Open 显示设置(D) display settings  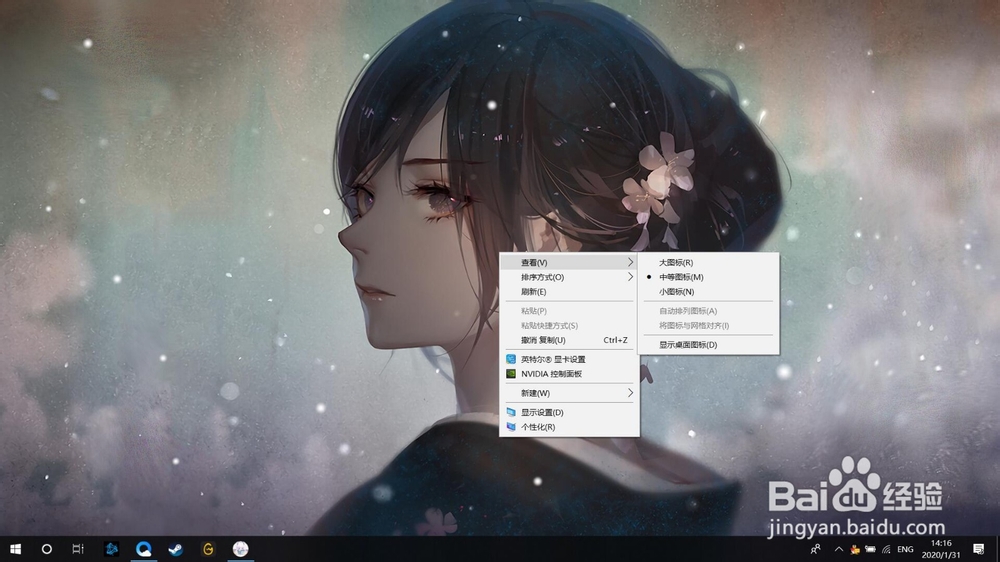pyautogui.click(x=569, y=412)
